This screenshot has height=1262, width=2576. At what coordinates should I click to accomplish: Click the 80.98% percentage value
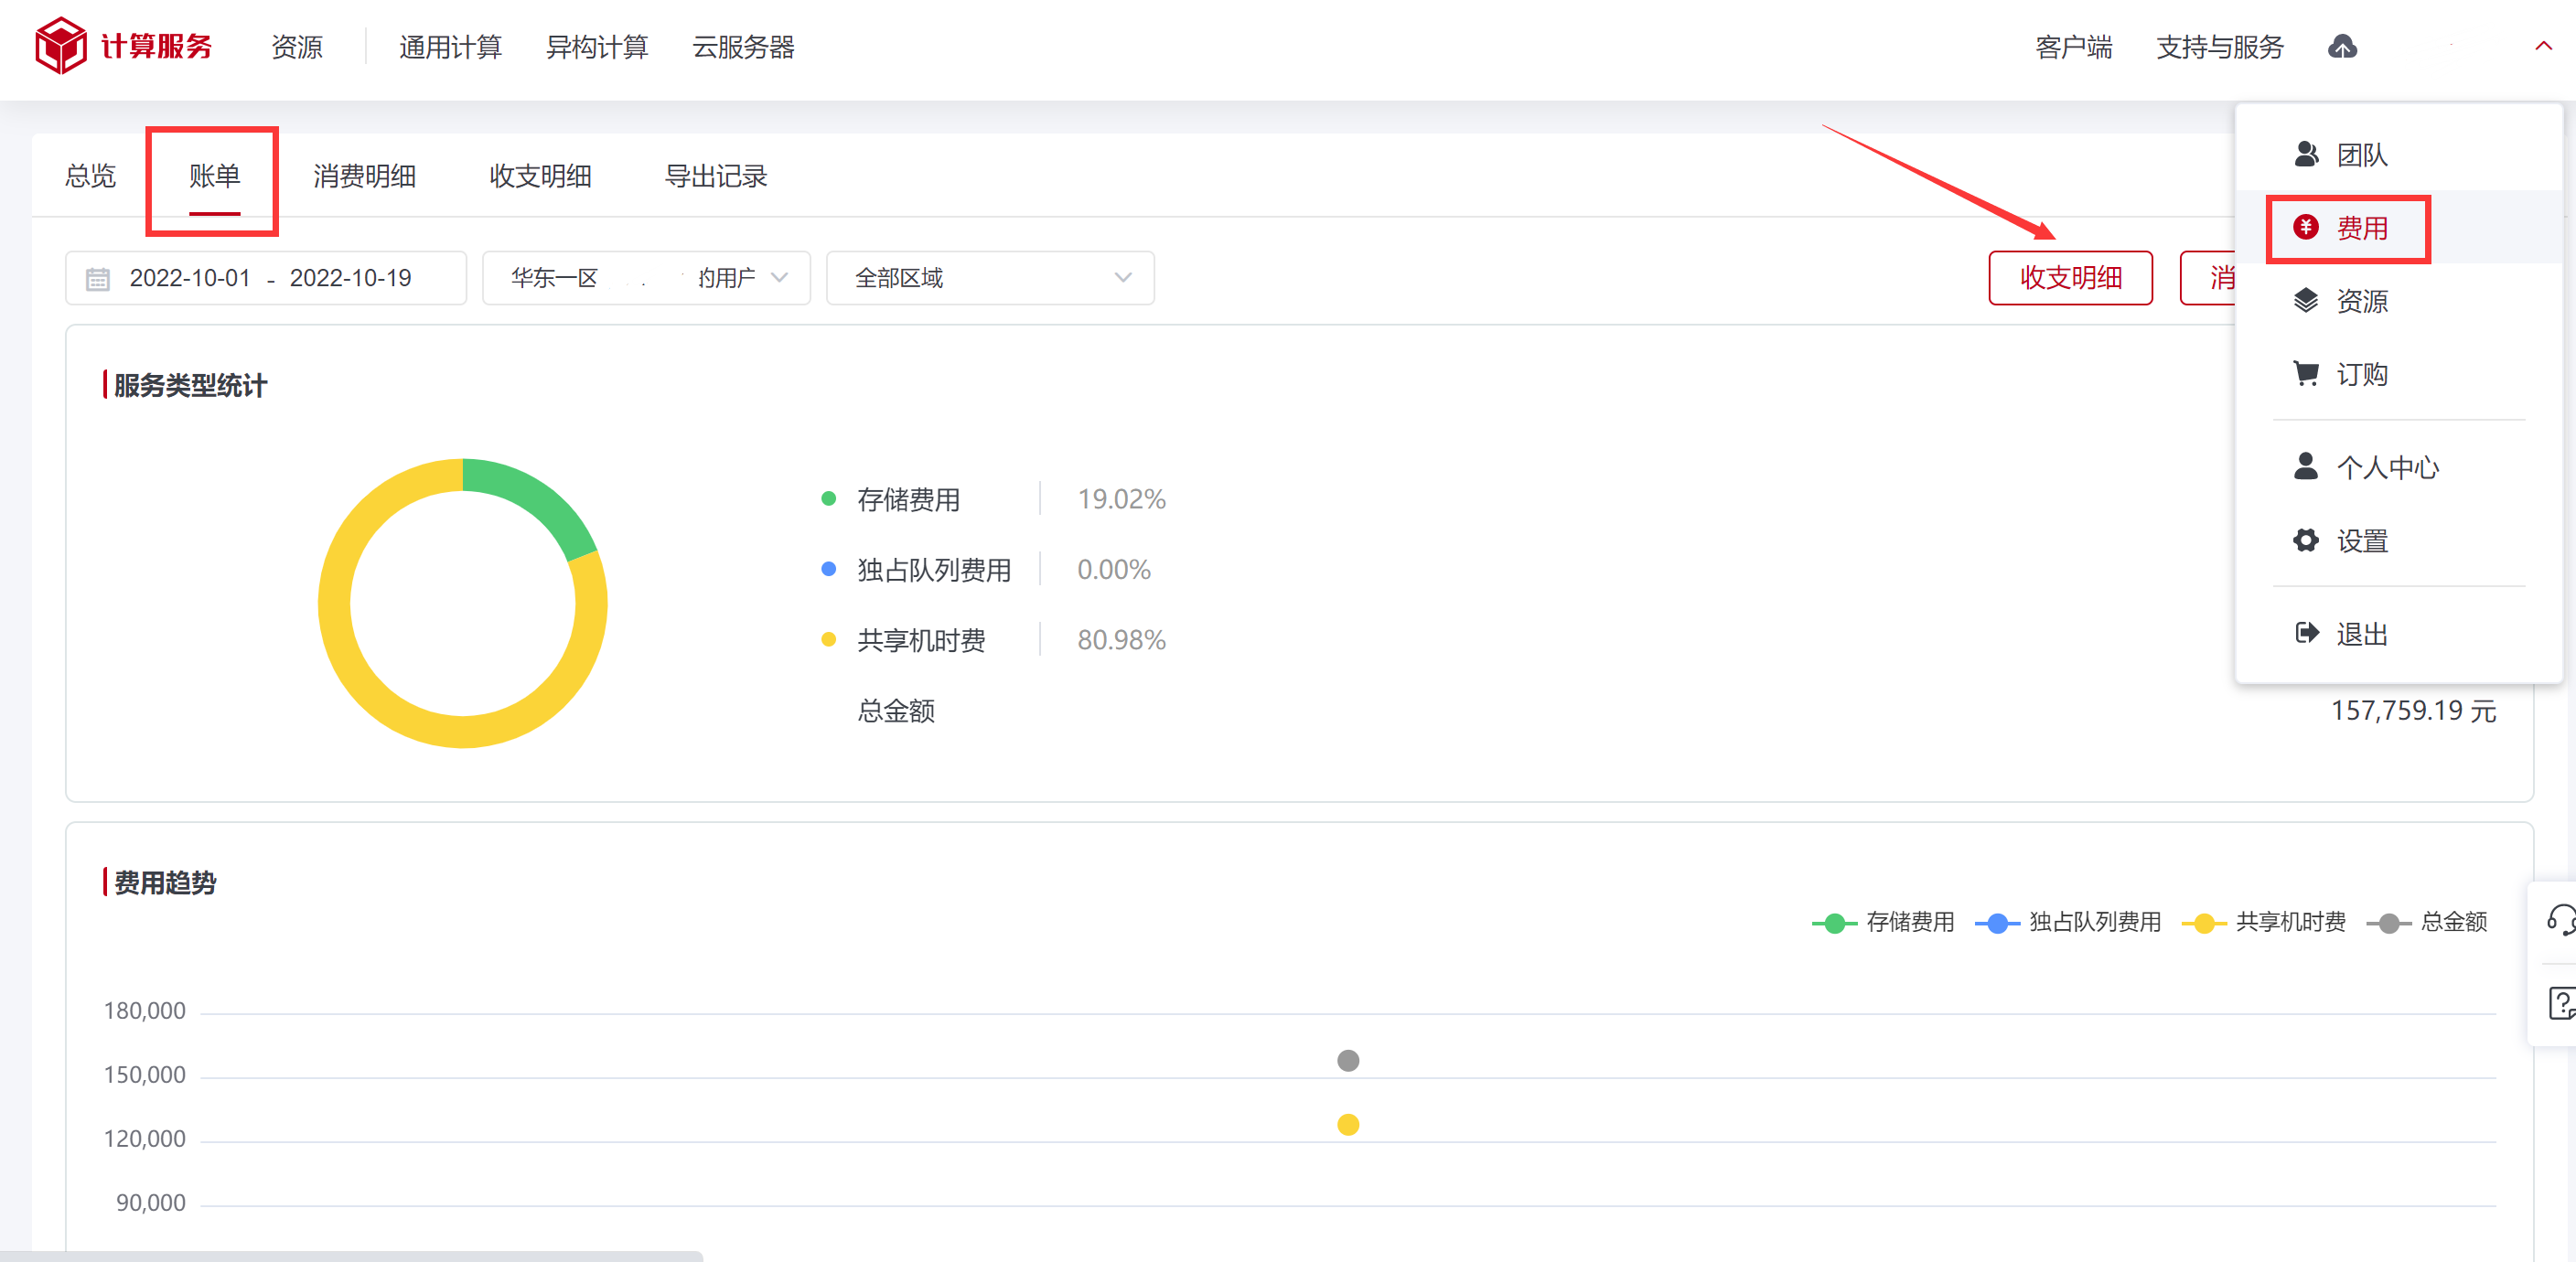click(1121, 639)
